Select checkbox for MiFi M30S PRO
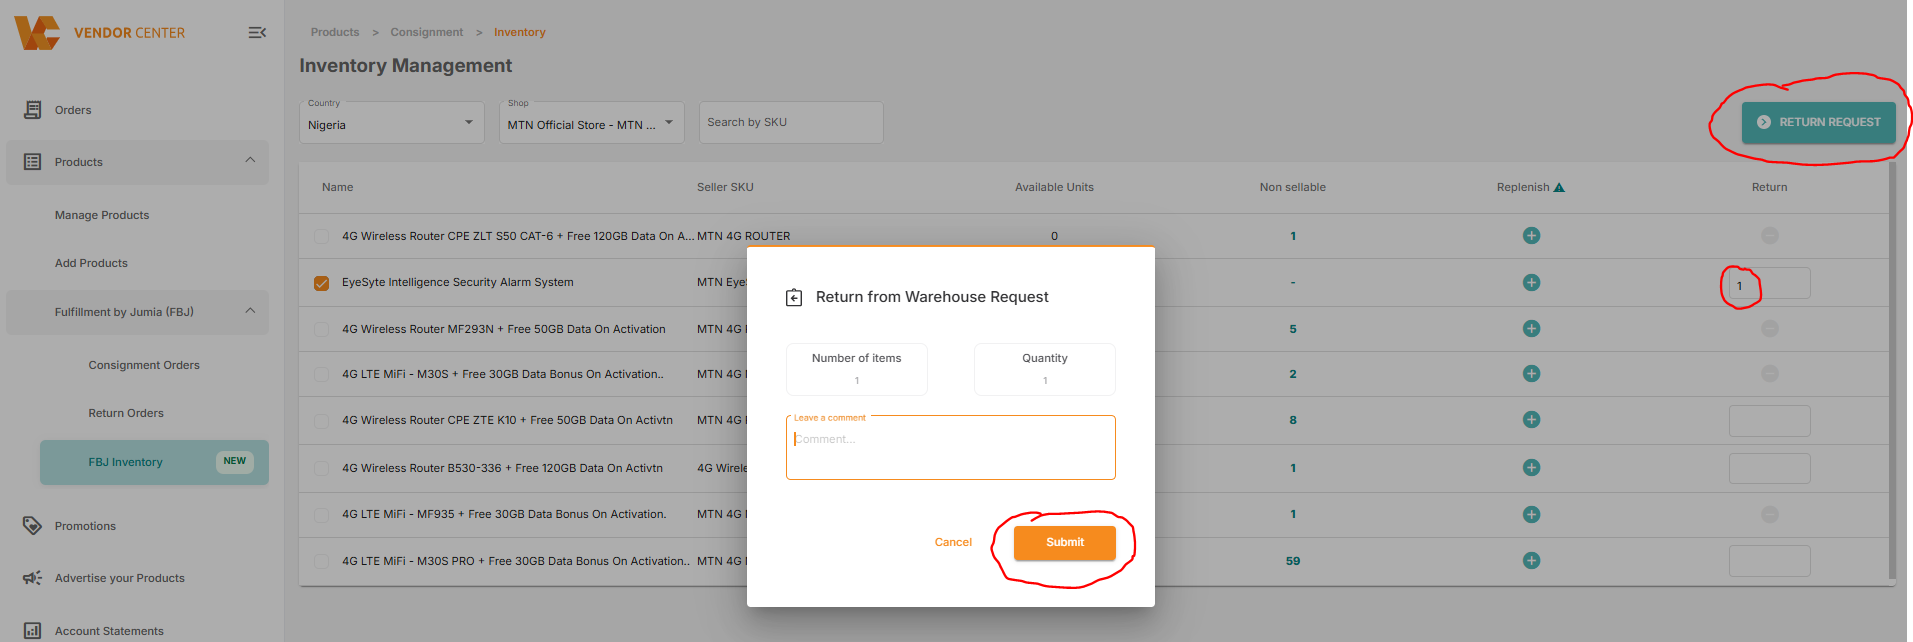Image resolution: width=1913 pixels, height=642 pixels. [321, 562]
